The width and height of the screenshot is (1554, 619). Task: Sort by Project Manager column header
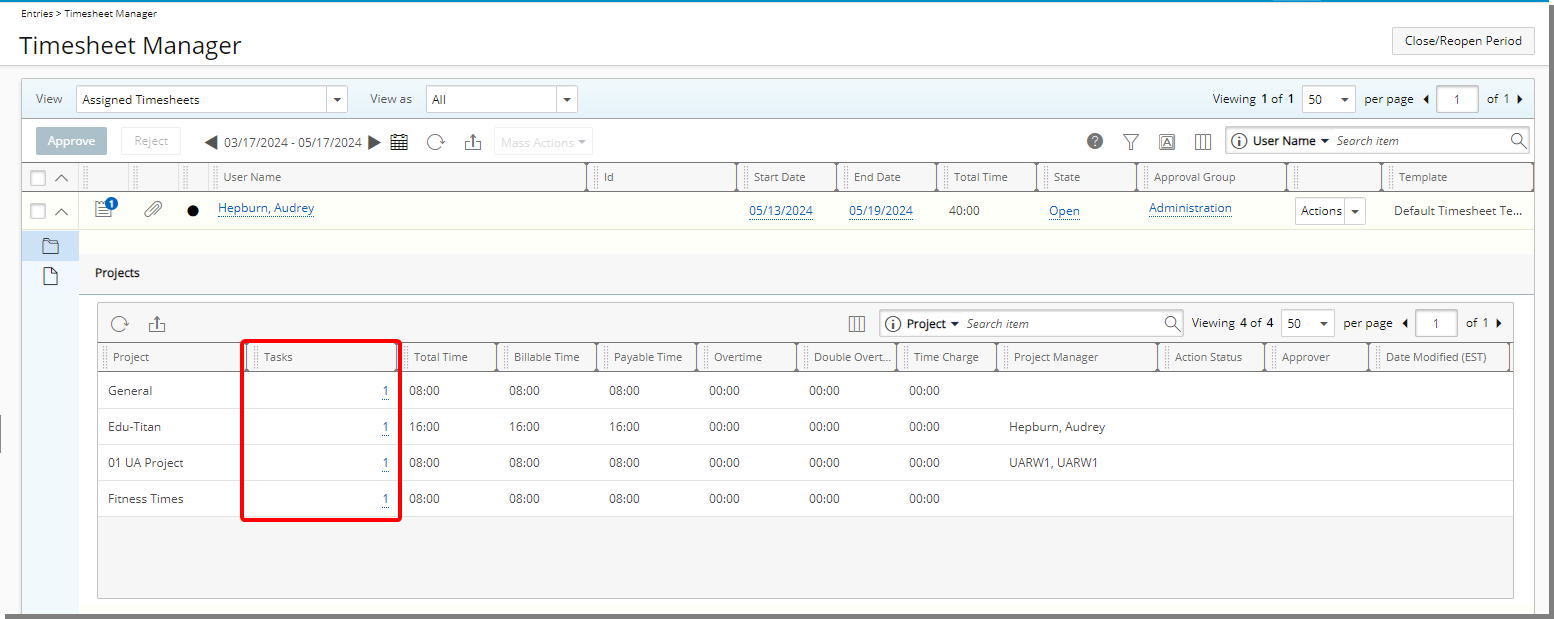[1056, 357]
